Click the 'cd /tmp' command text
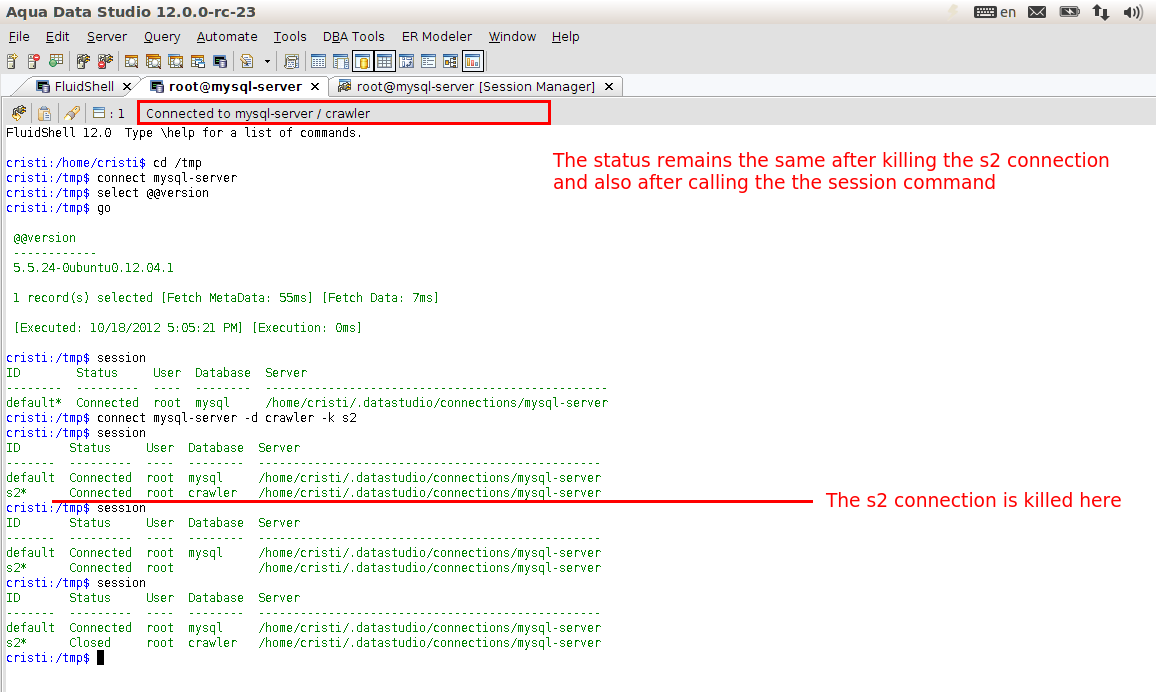 177,163
